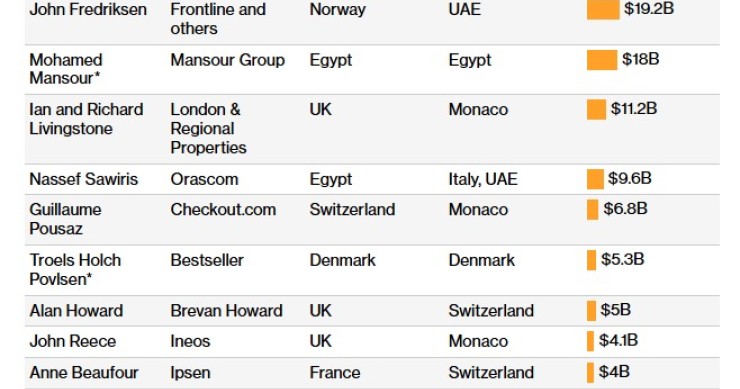This screenshot has height=389, width=740.
Task: Click the Orascom company cell
Action: tap(204, 179)
